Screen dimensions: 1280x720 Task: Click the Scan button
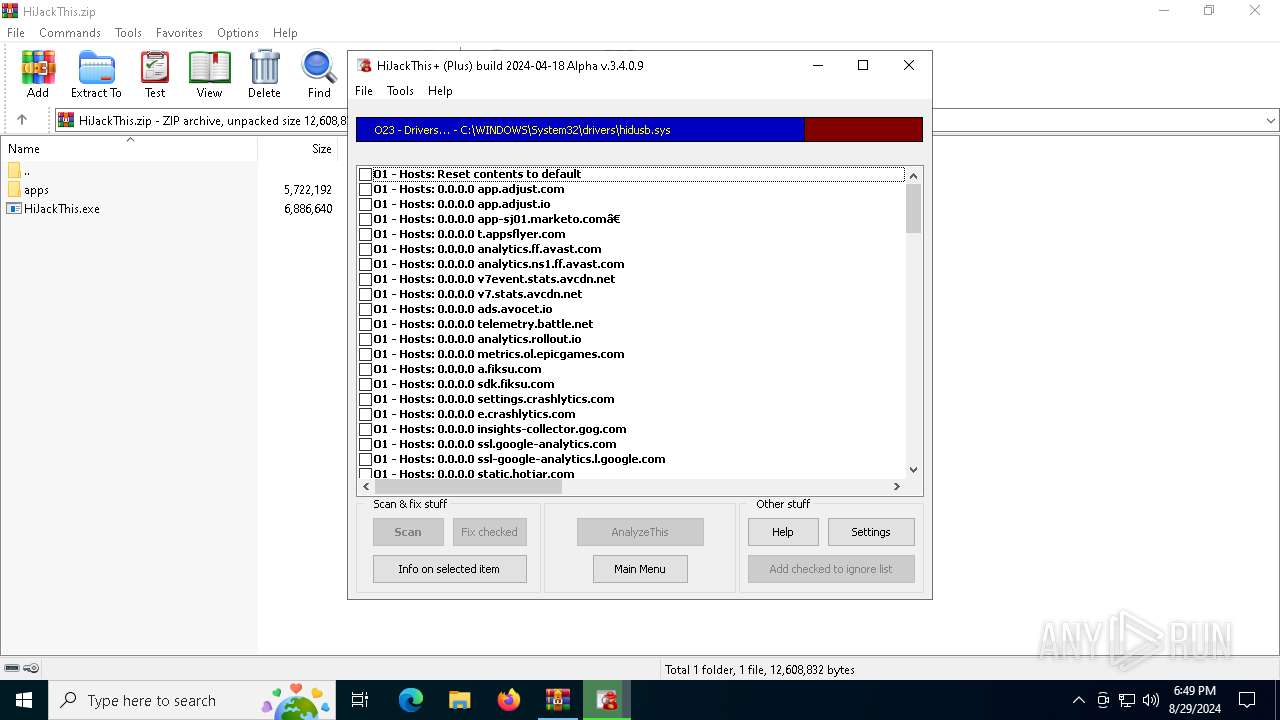[x=408, y=532]
